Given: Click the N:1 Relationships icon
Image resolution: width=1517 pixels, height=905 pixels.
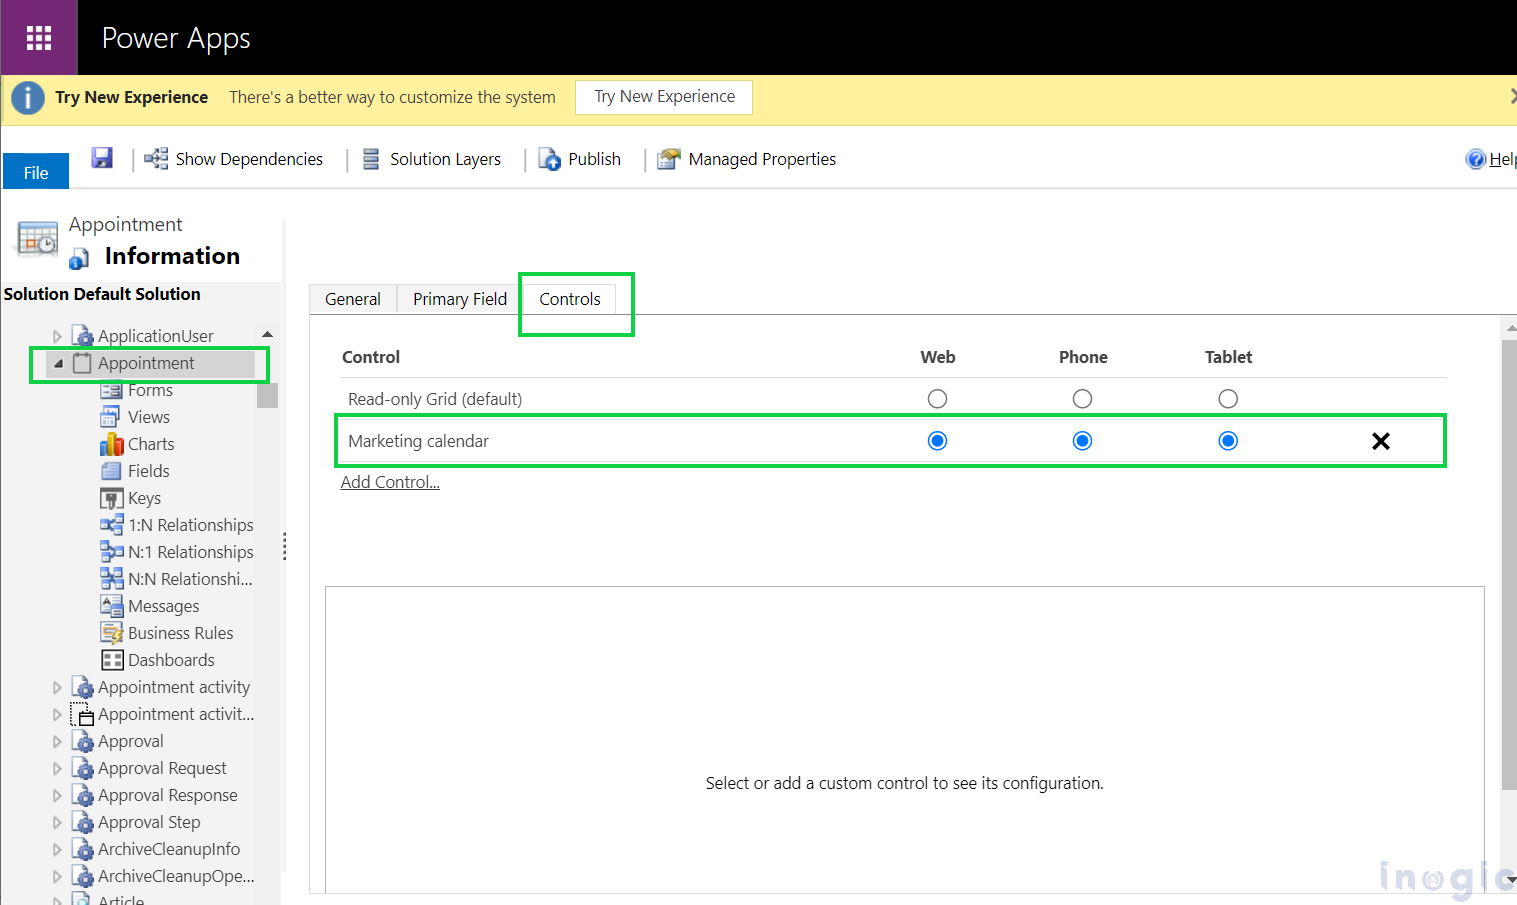Looking at the screenshot, I should (111, 552).
